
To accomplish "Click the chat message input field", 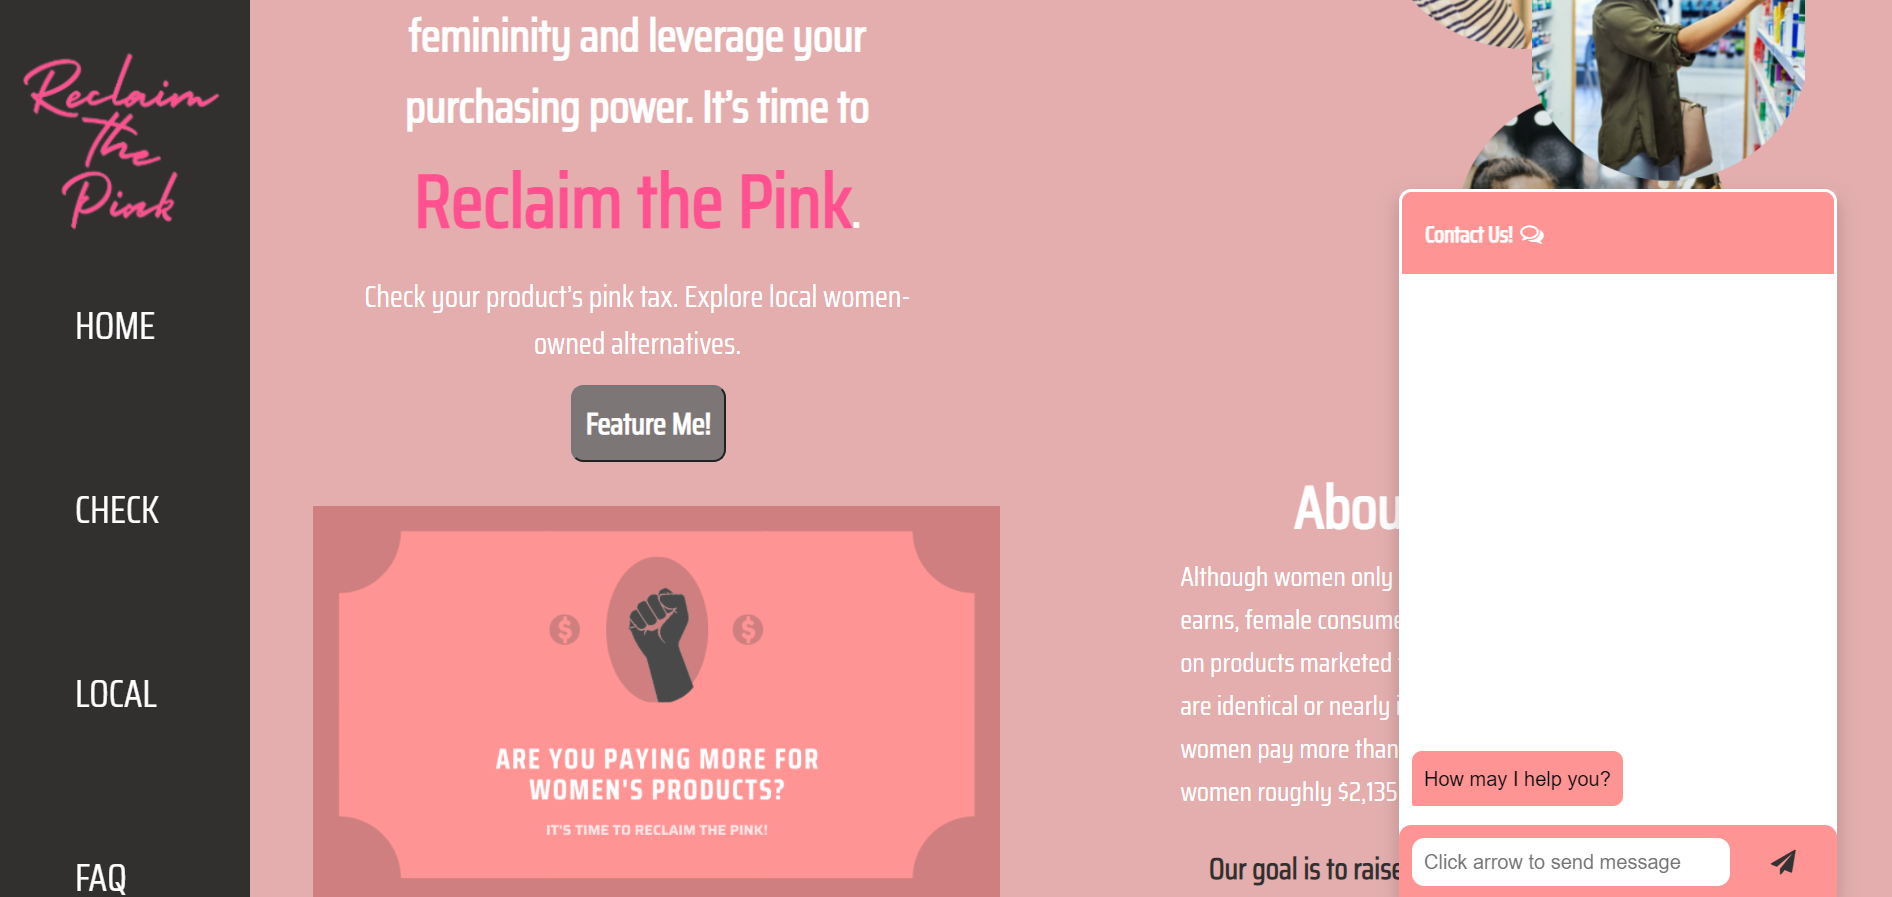I will tap(1570, 861).
